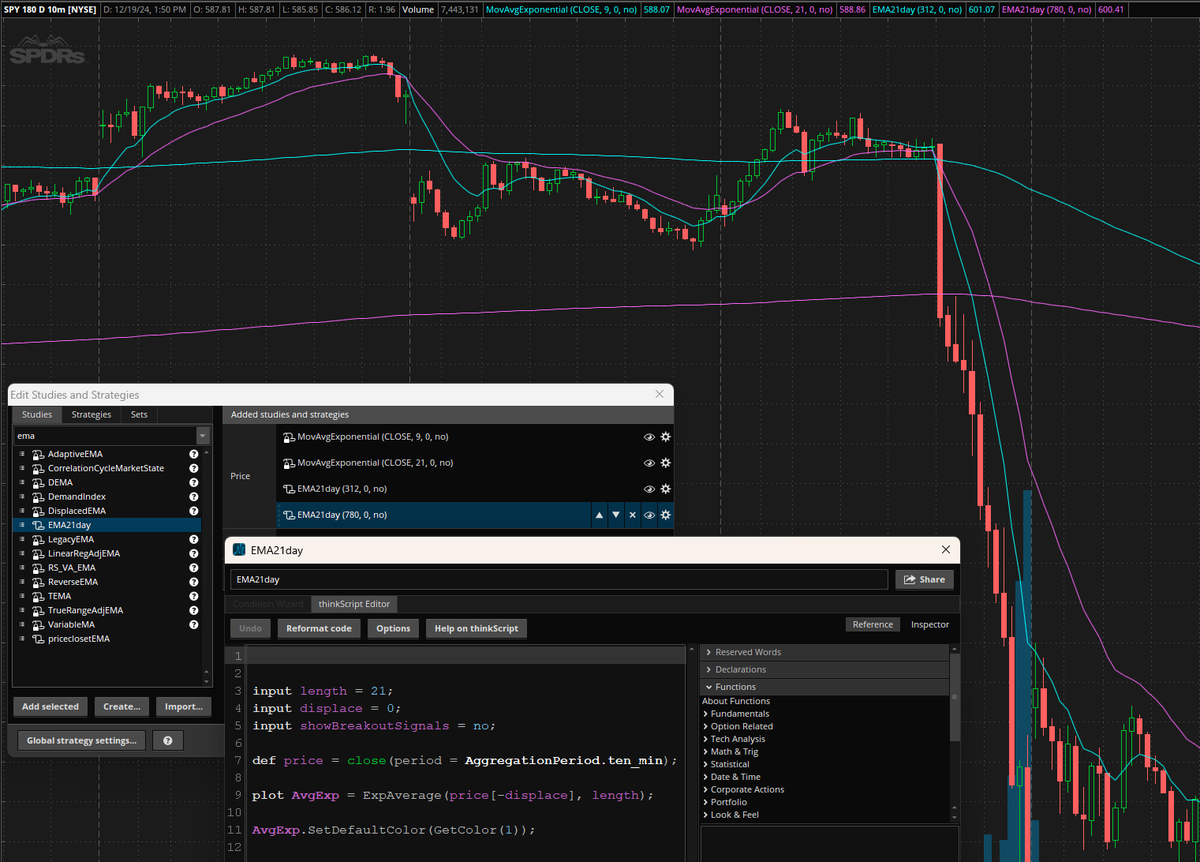
Task: Click About Functions in the reference list
Action: [x=735, y=701]
